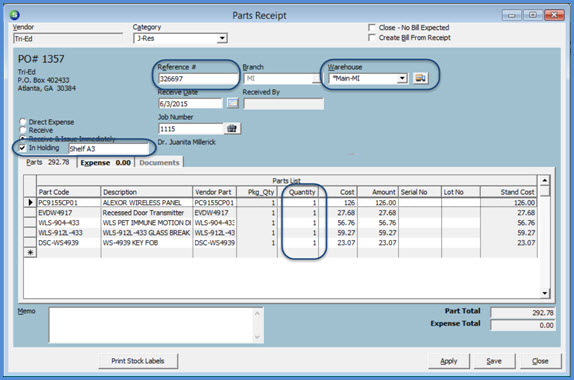Viewport: 574px width, 380px height.
Task: Click the amount cell 126.00
Action: click(378, 202)
